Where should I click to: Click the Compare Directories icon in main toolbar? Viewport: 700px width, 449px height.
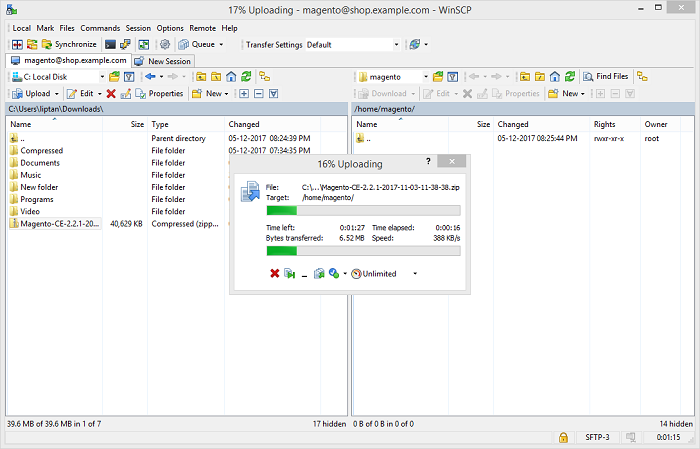point(17,44)
